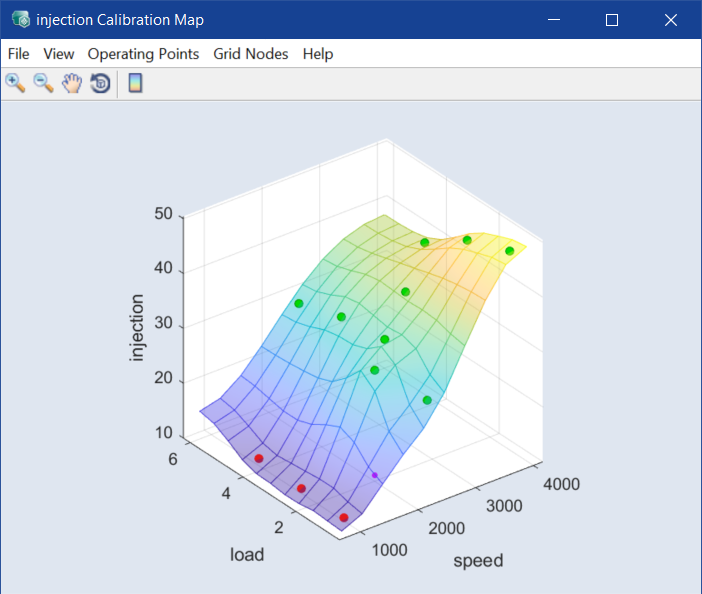702x594 pixels.
Task: Enable the Rotate 3D tool
Action: click(99, 83)
